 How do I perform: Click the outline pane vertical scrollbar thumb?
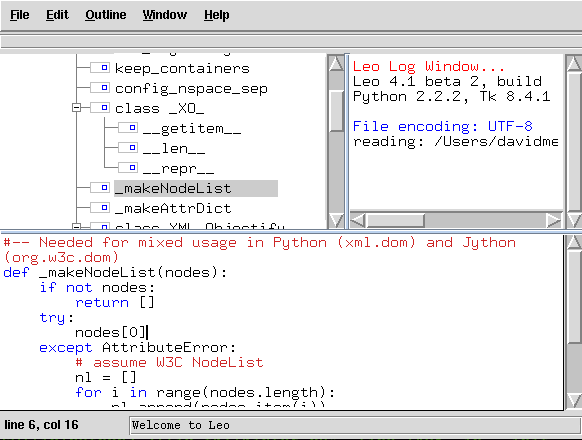(336, 110)
